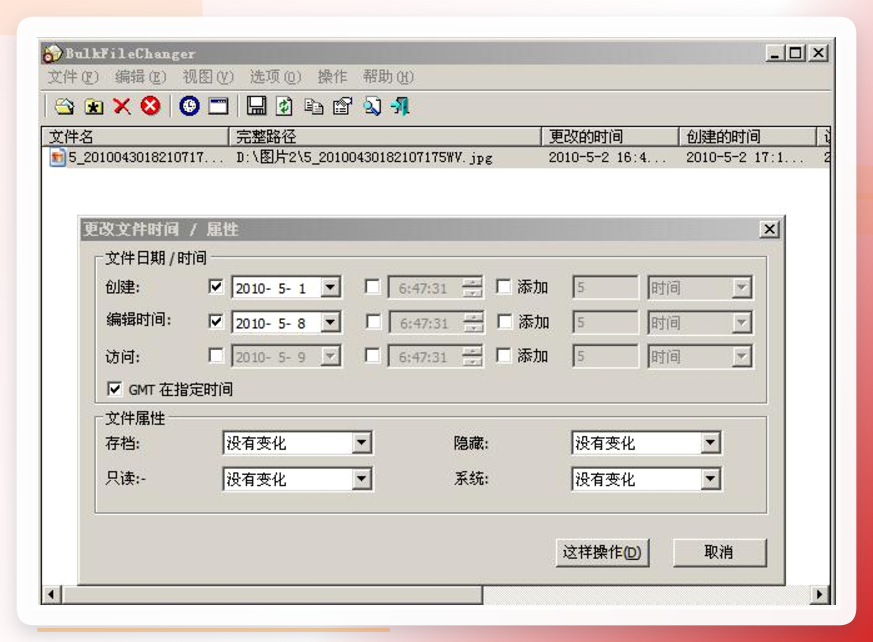873x642 pixels.
Task: Click the red X remove selected icon
Action: pyautogui.click(x=122, y=106)
